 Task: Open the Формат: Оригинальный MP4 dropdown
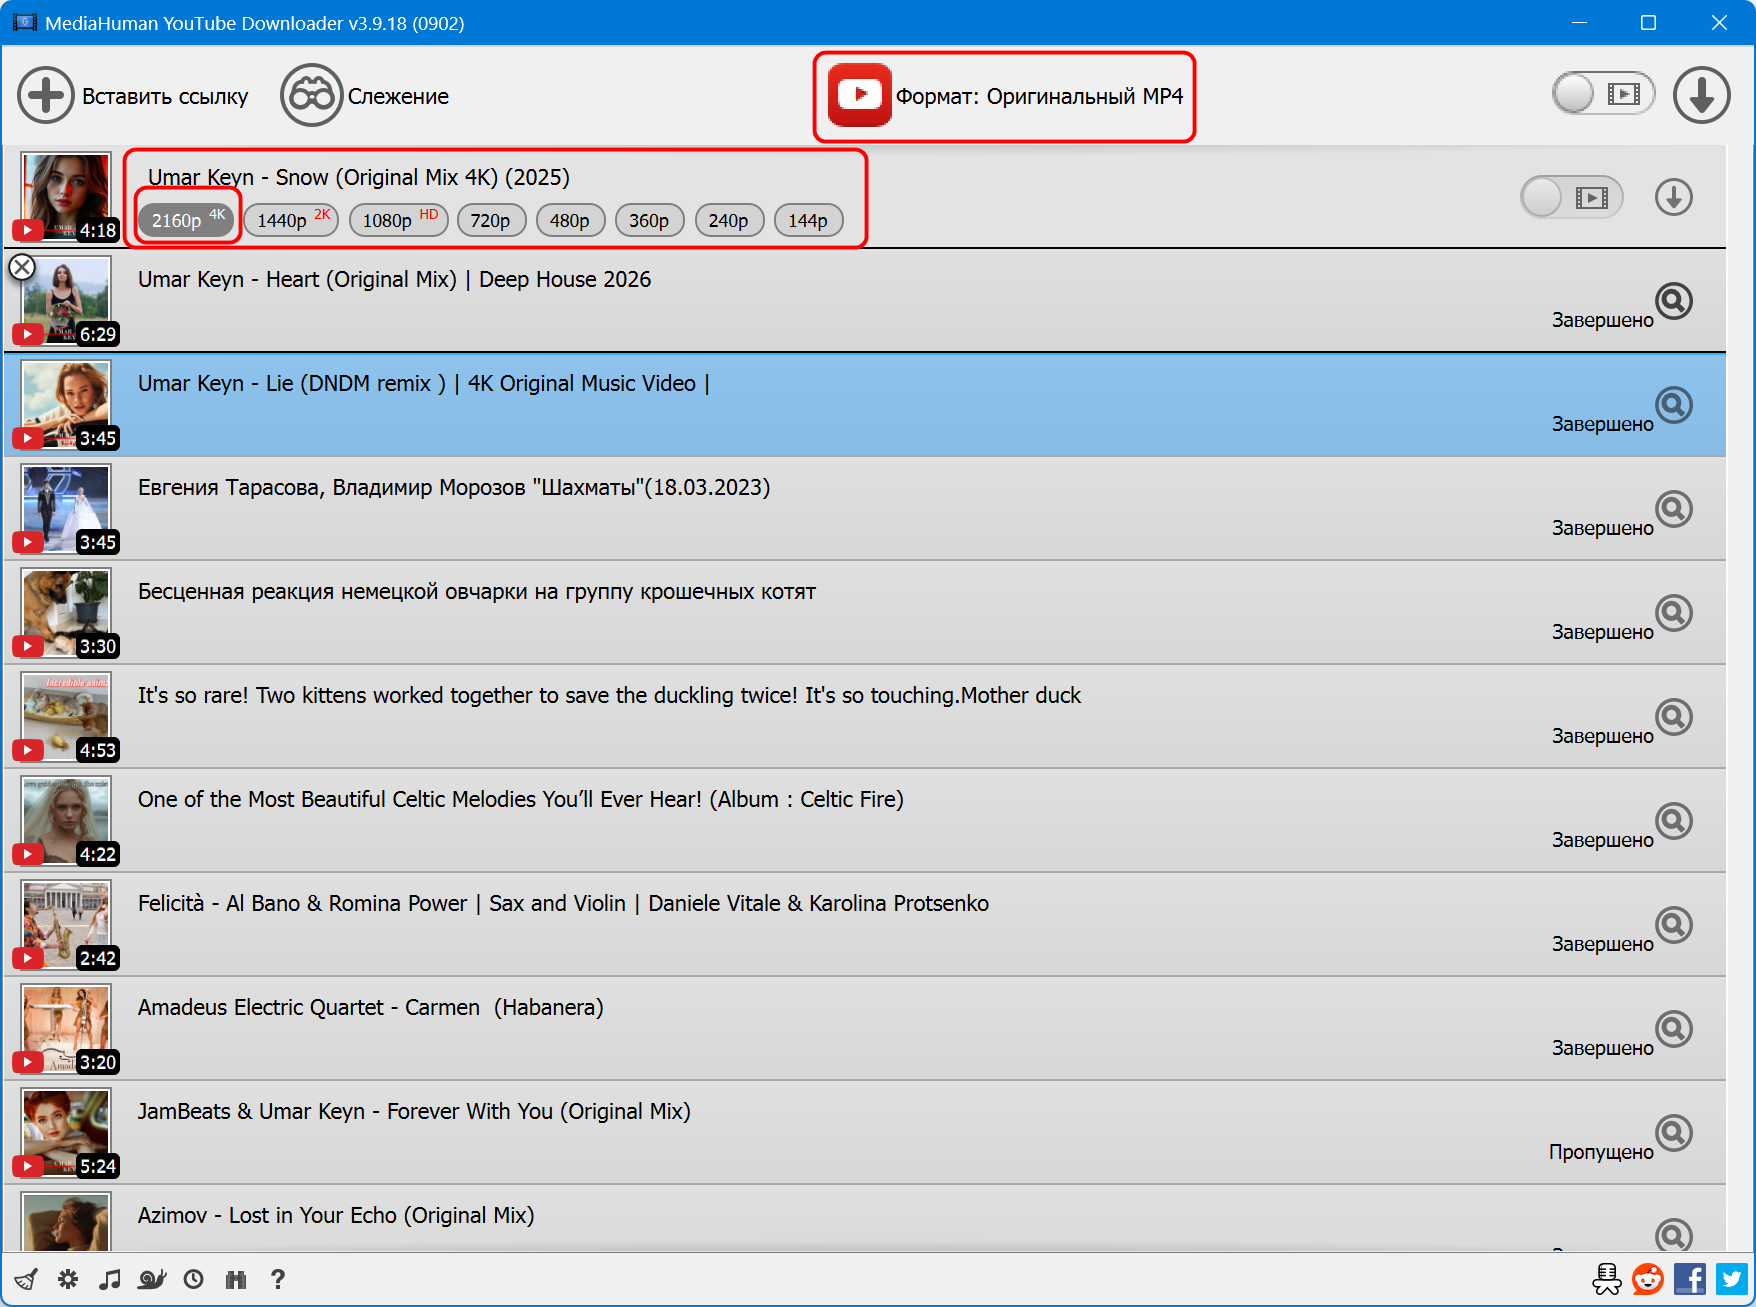coord(1005,96)
